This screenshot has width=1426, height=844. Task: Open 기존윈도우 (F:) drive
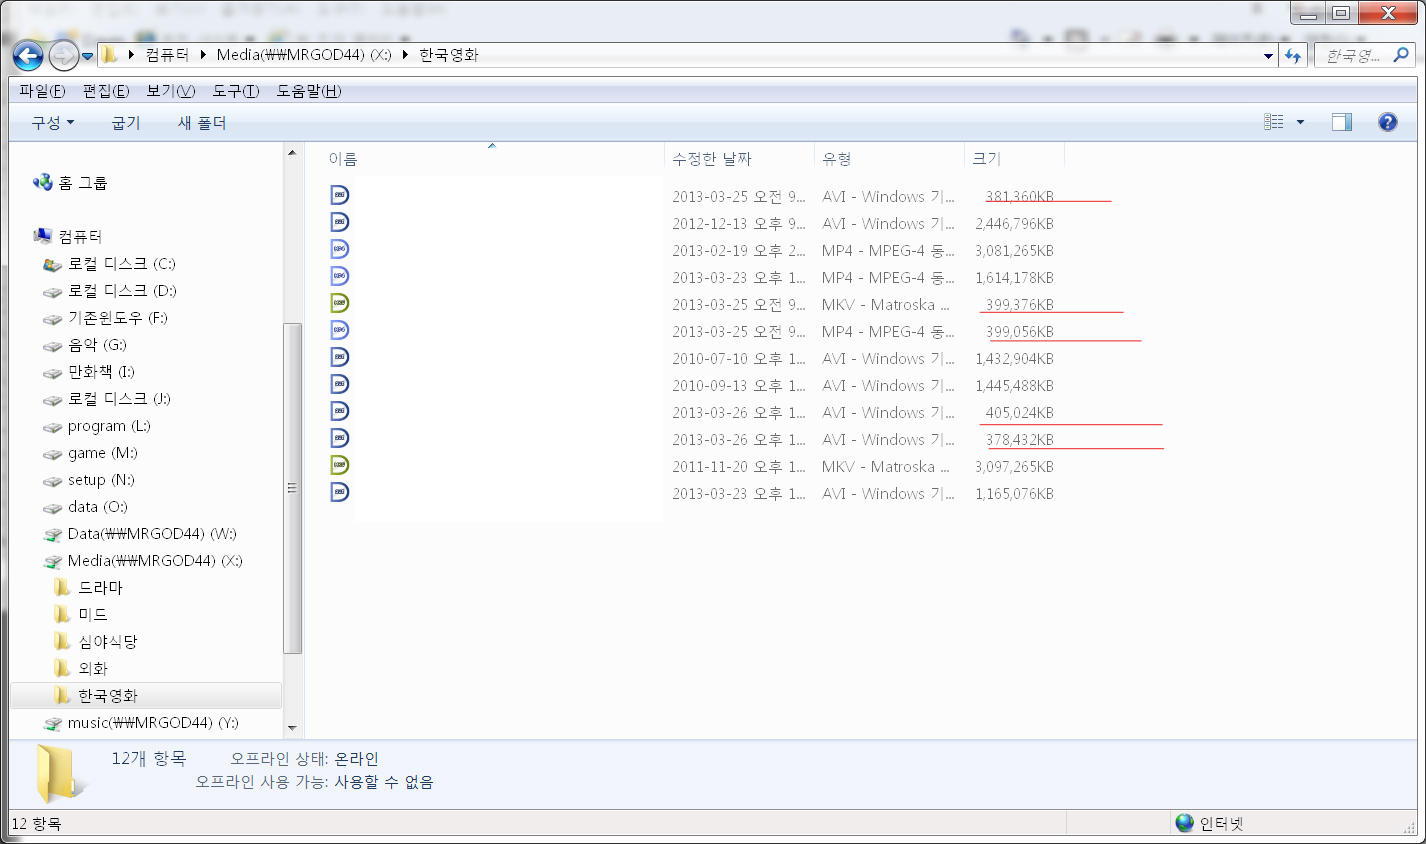click(105, 318)
